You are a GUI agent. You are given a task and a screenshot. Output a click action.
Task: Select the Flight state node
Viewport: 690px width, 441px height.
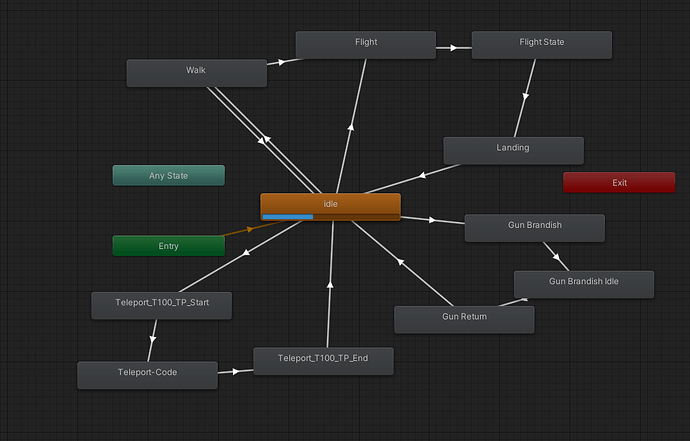click(366, 45)
